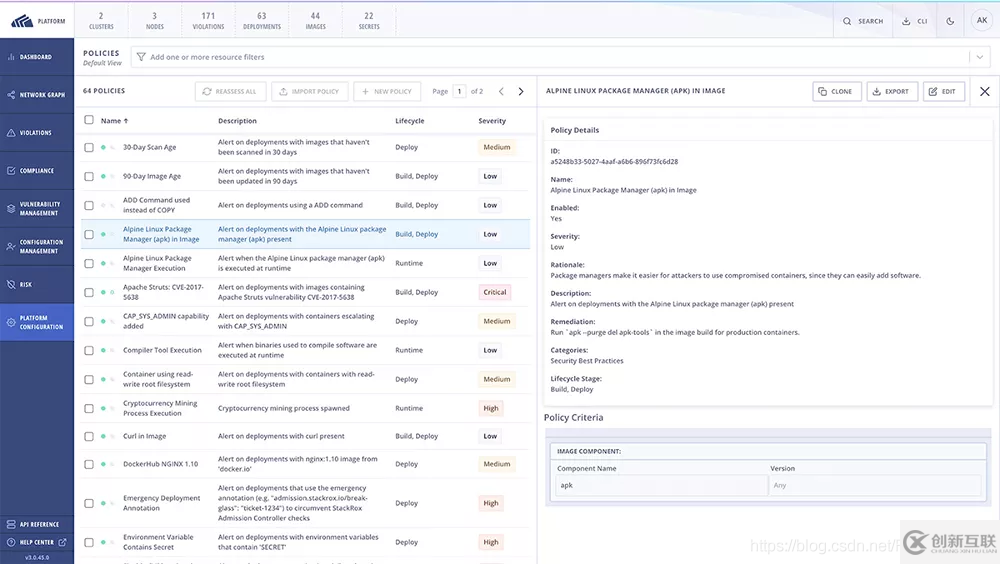Close the policy details panel
The image size is (1000, 564).
pos(984,91)
